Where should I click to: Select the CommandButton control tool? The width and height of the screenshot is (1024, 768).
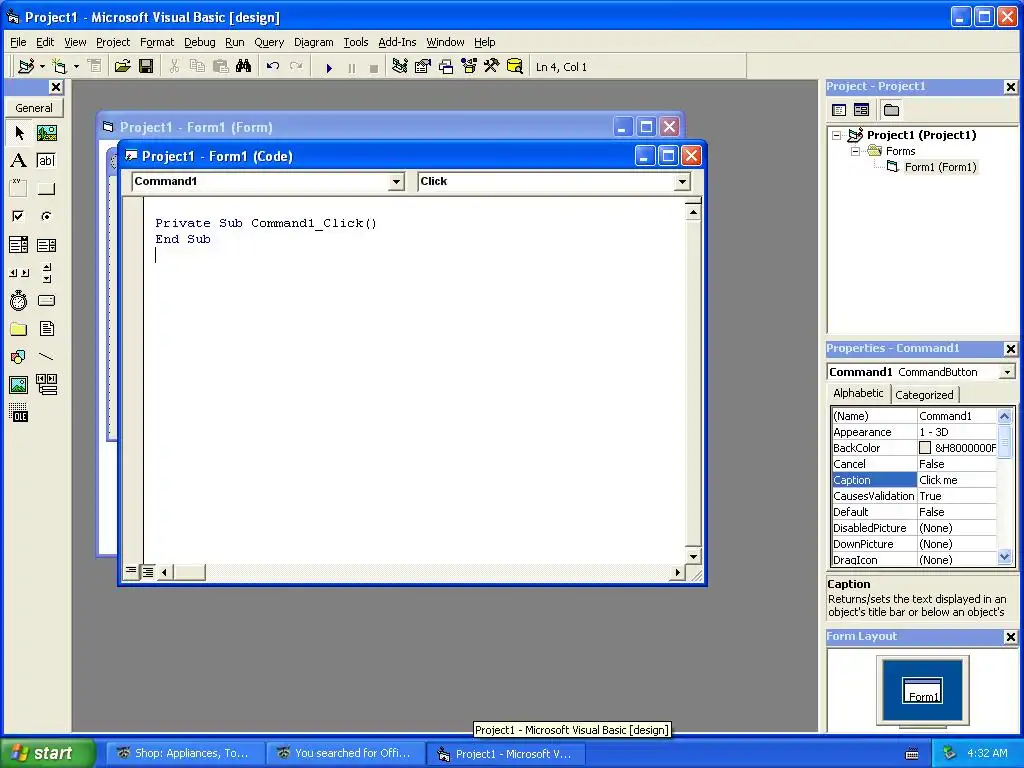(46, 189)
